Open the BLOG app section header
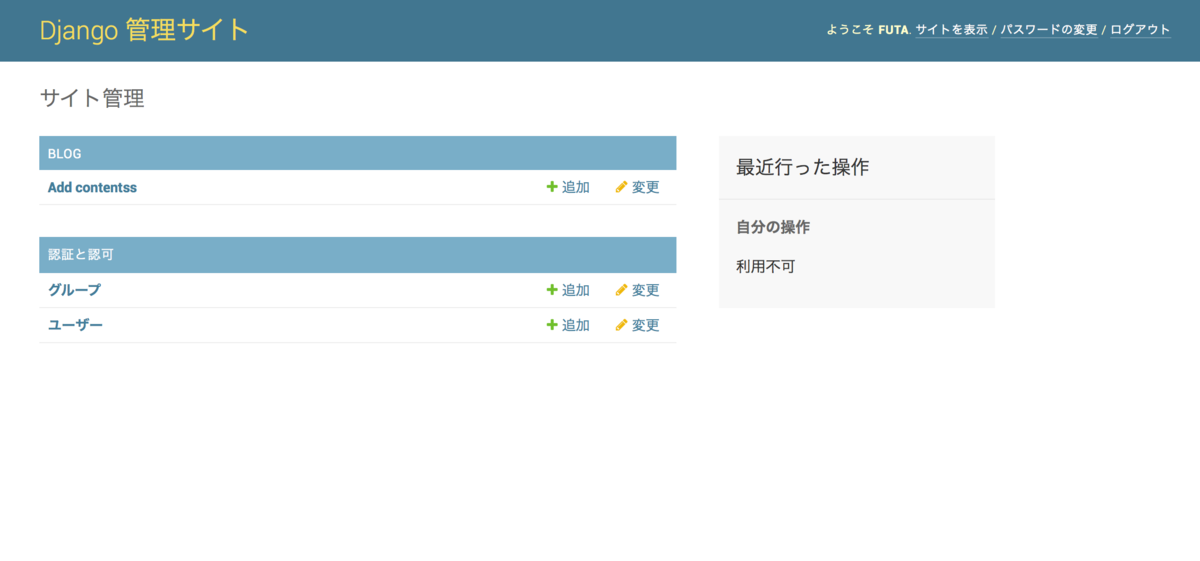Screen dimensions: 1200x561 coord(65,154)
